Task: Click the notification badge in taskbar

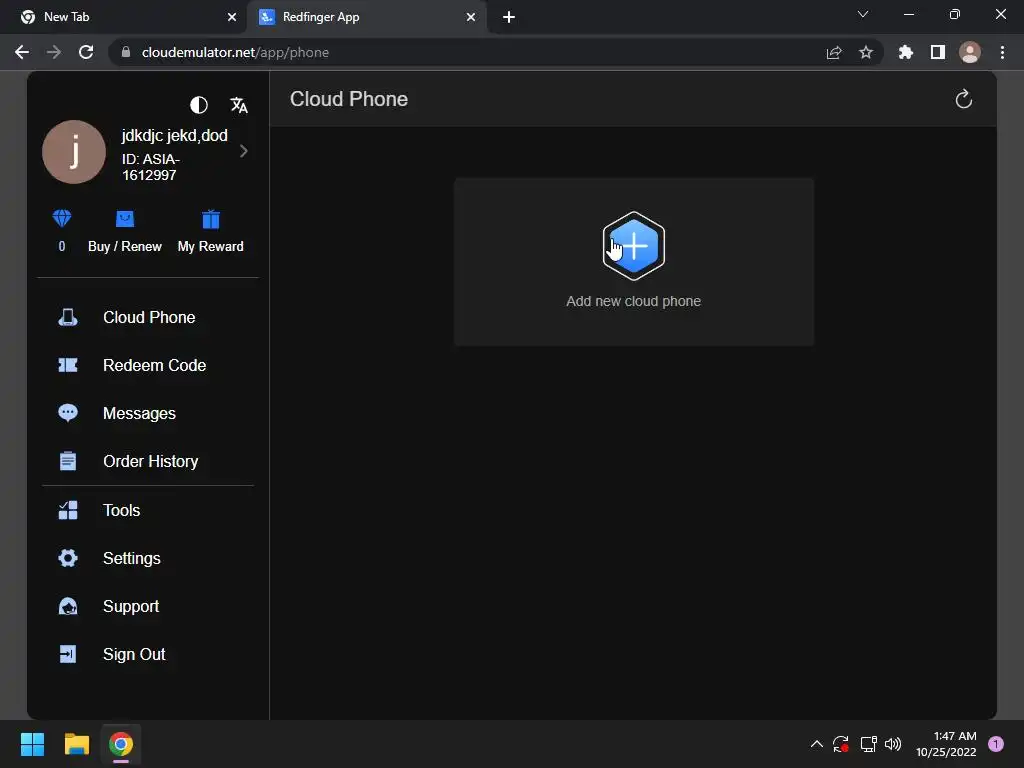Action: click(x=996, y=744)
